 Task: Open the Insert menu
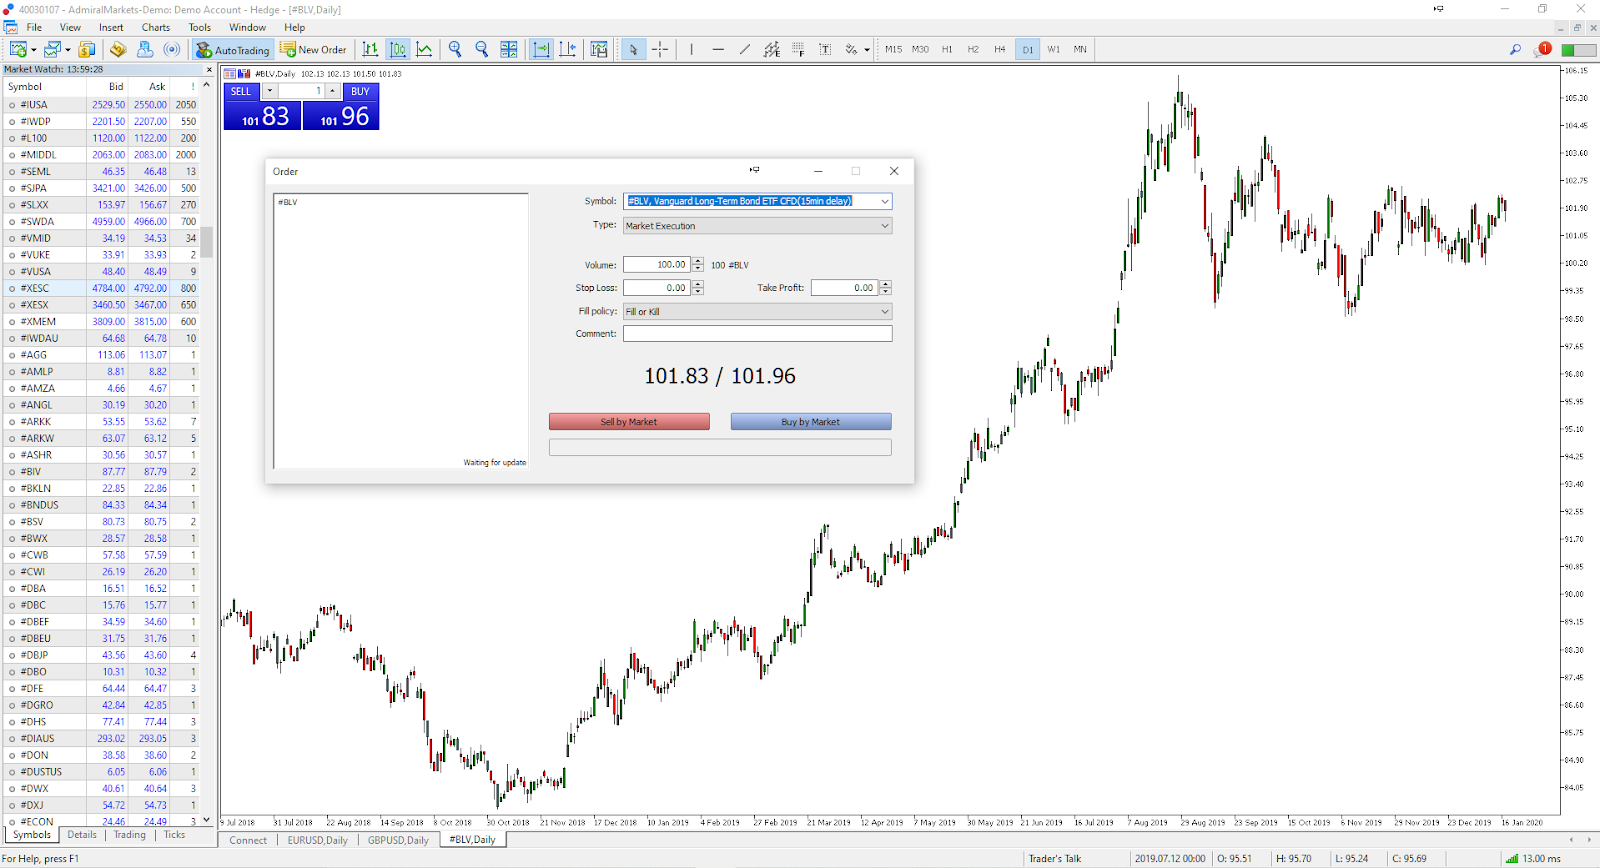pyautogui.click(x=111, y=27)
